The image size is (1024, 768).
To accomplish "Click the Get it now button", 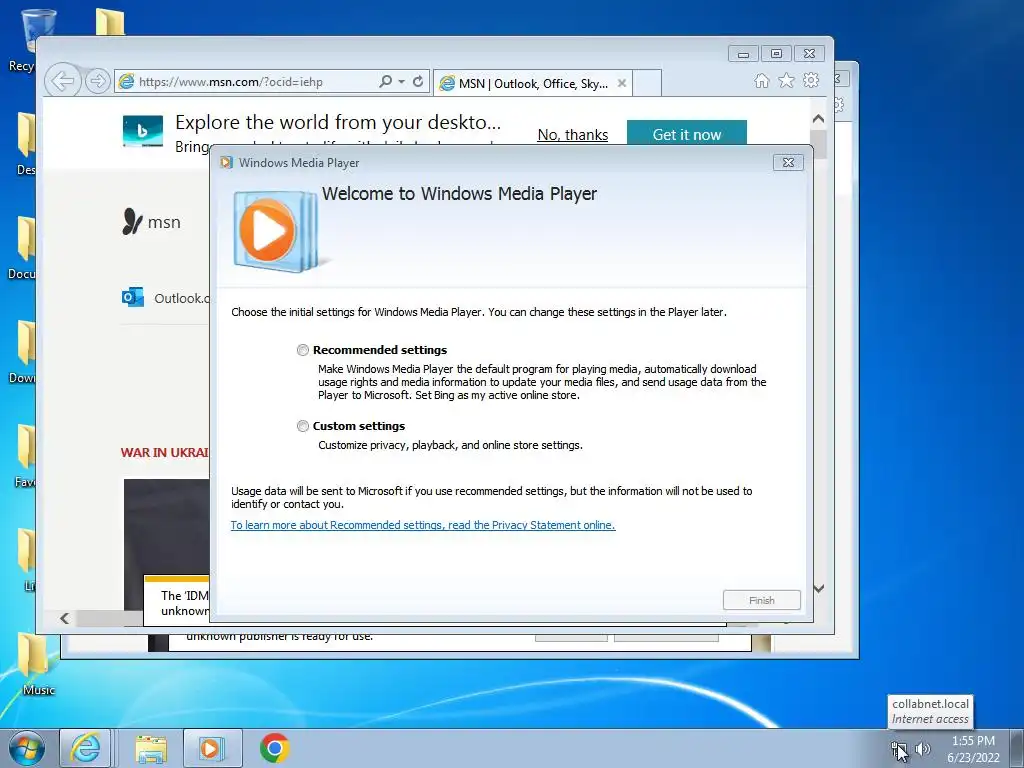I will click(686, 134).
